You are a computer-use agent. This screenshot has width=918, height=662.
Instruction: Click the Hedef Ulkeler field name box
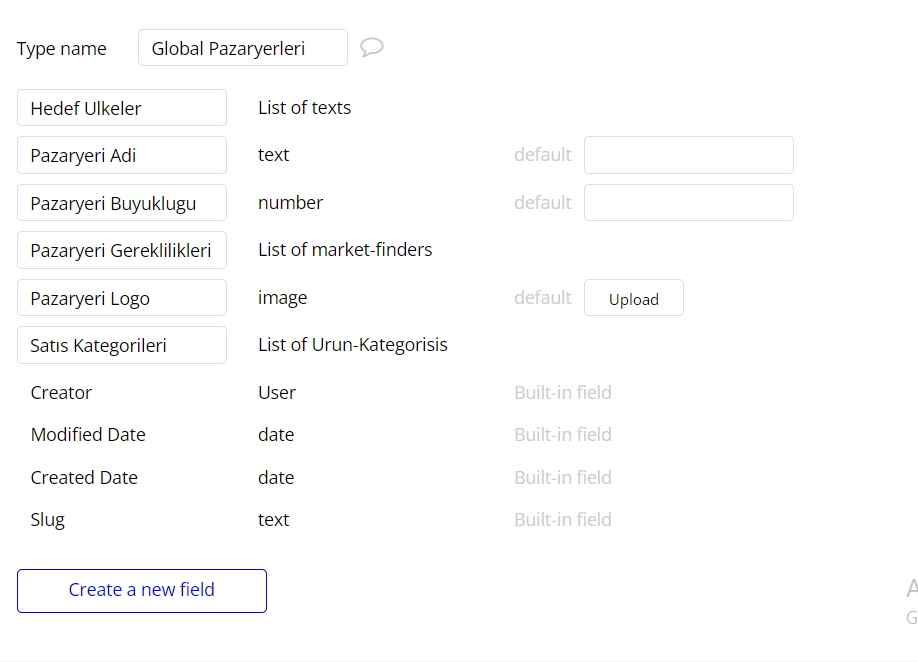coord(122,108)
